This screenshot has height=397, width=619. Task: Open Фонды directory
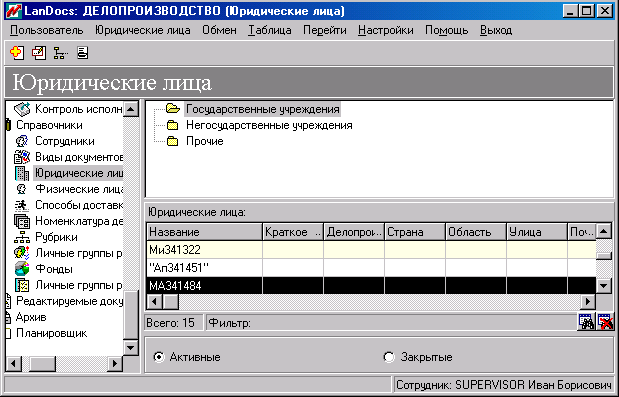[x=54, y=269]
